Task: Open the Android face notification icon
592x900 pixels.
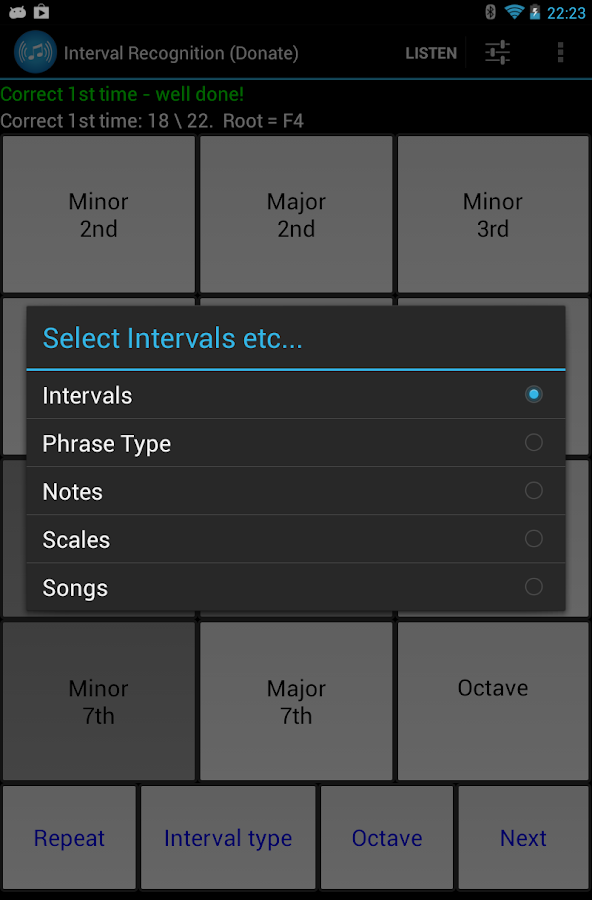Action: pos(17,12)
